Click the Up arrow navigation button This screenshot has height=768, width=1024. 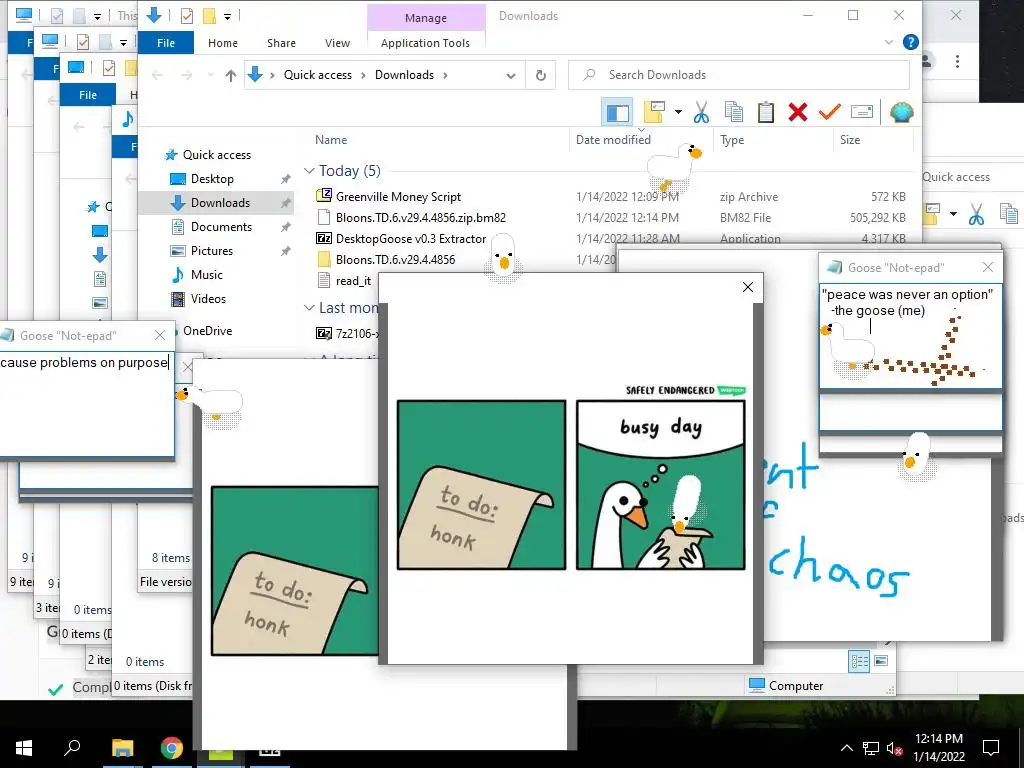(x=231, y=76)
